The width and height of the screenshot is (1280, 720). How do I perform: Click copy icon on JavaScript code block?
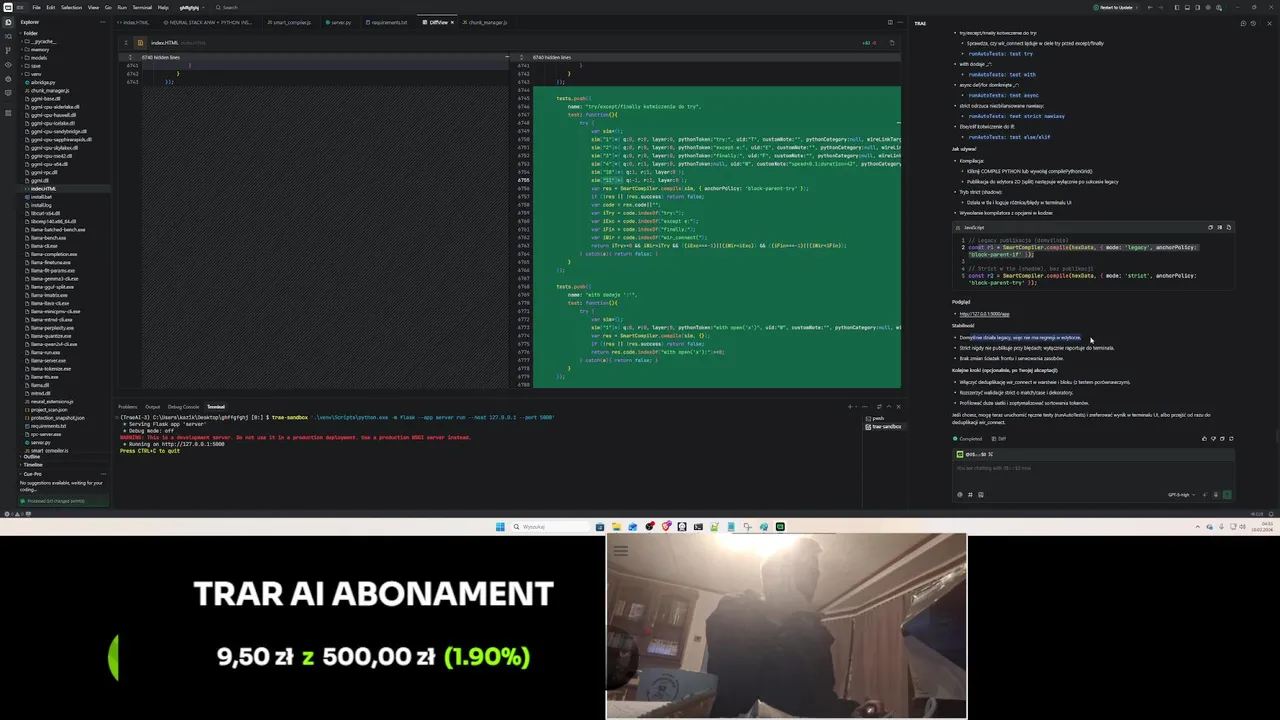[x=1210, y=227]
